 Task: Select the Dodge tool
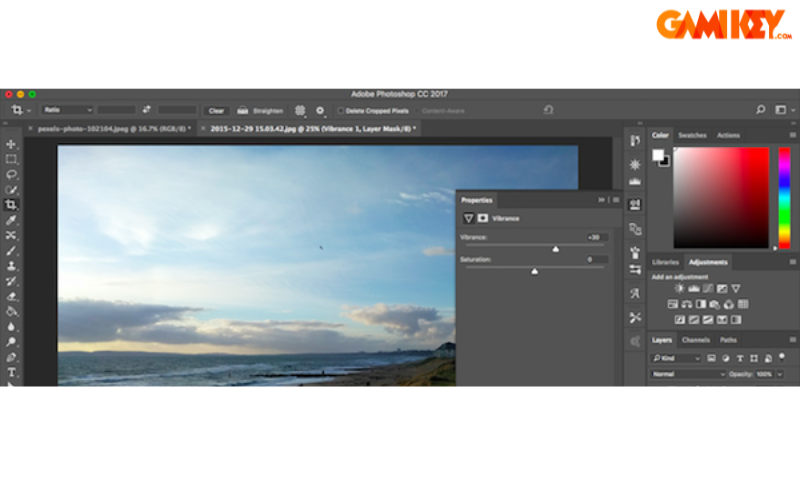11,342
